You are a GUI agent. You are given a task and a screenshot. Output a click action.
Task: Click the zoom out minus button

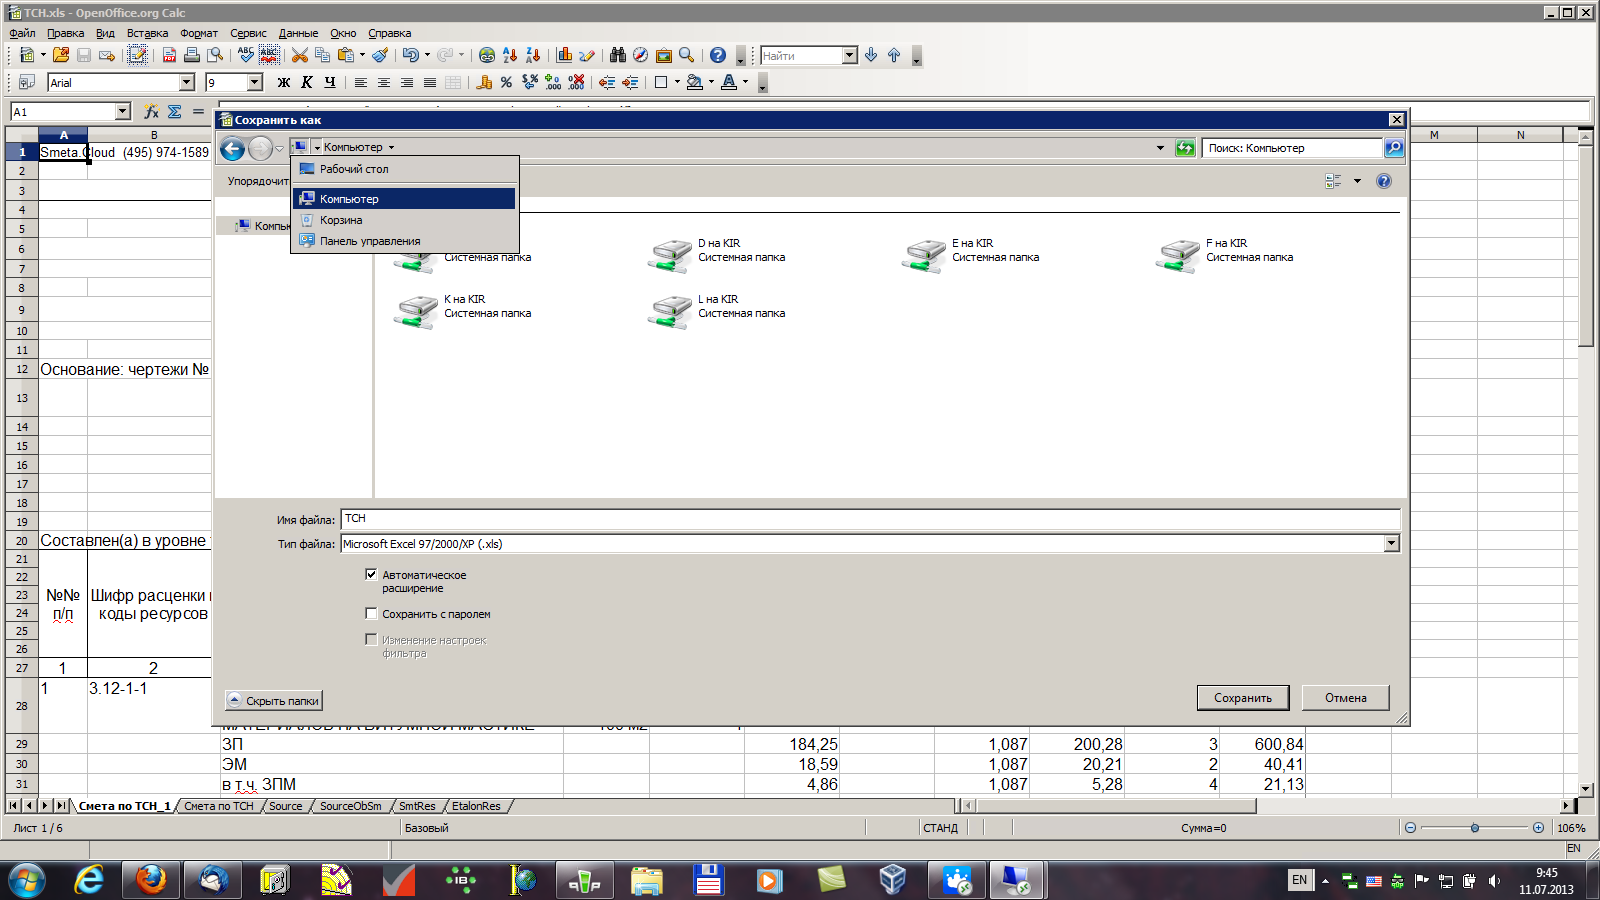click(x=1410, y=828)
